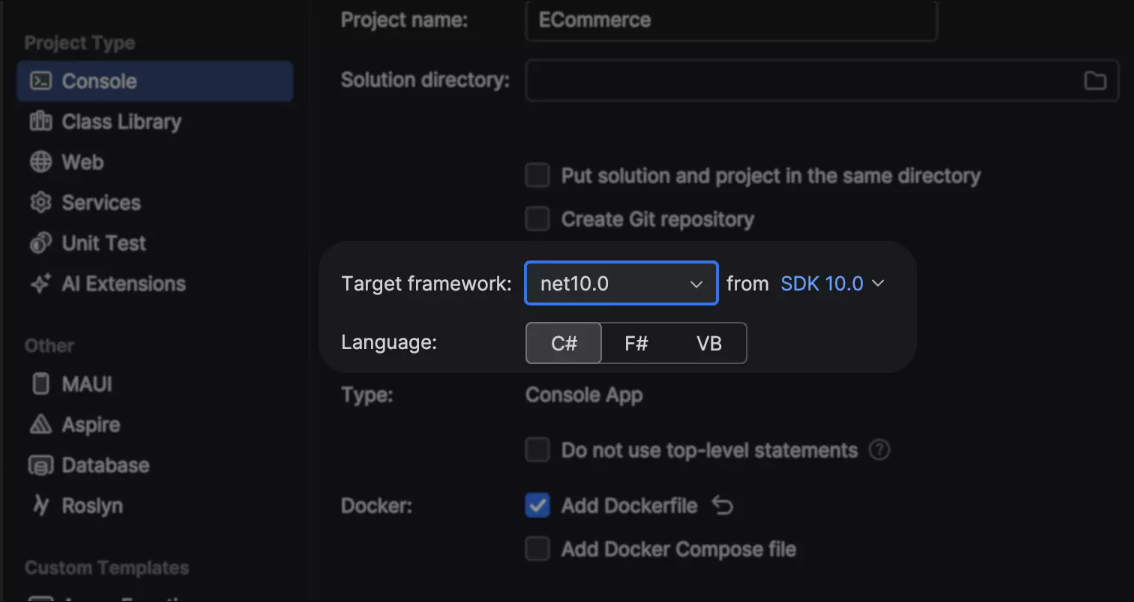Click the MAUI icon
This screenshot has height=602, width=1134.
[x=41, y=384]
